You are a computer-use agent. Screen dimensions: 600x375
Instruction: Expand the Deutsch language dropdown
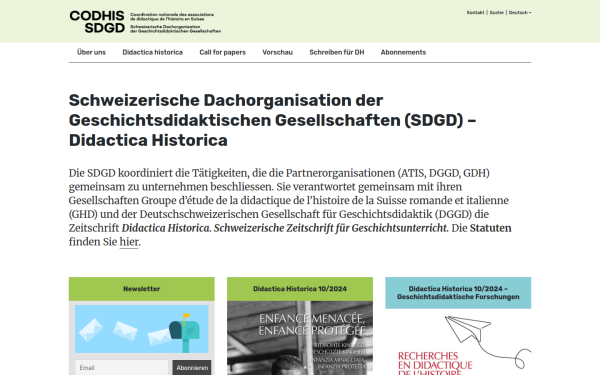click(520, 13)
